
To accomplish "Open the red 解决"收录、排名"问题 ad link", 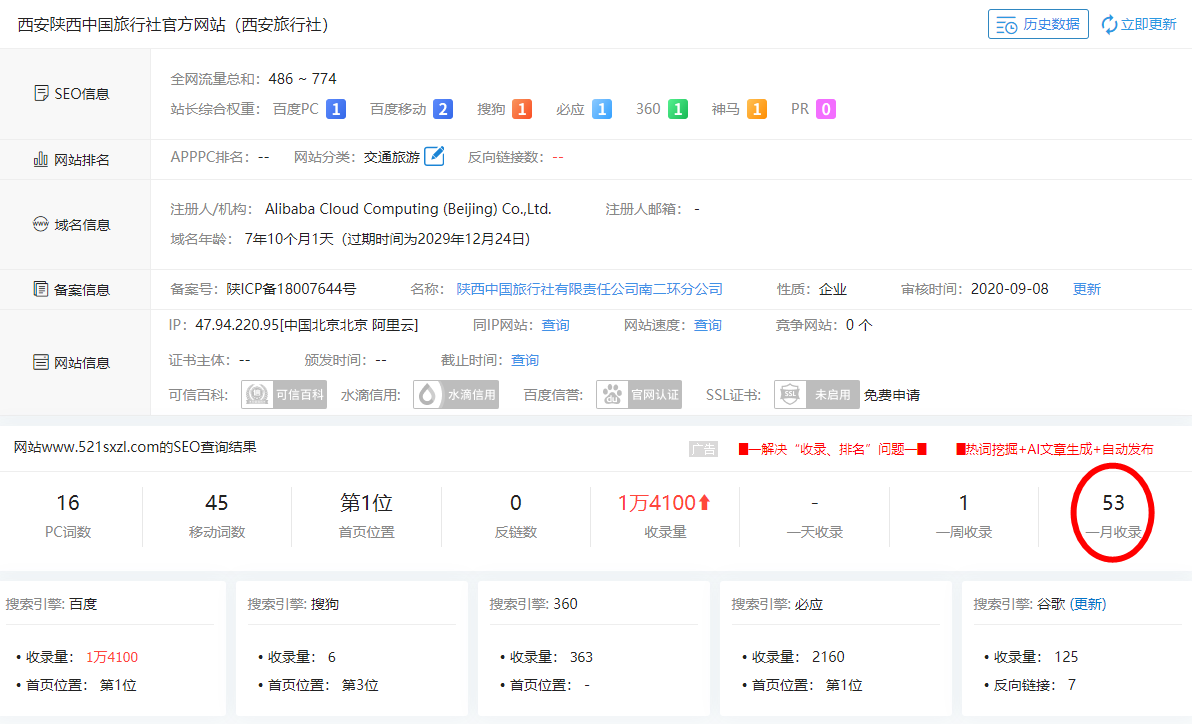I will click(832, 449).
